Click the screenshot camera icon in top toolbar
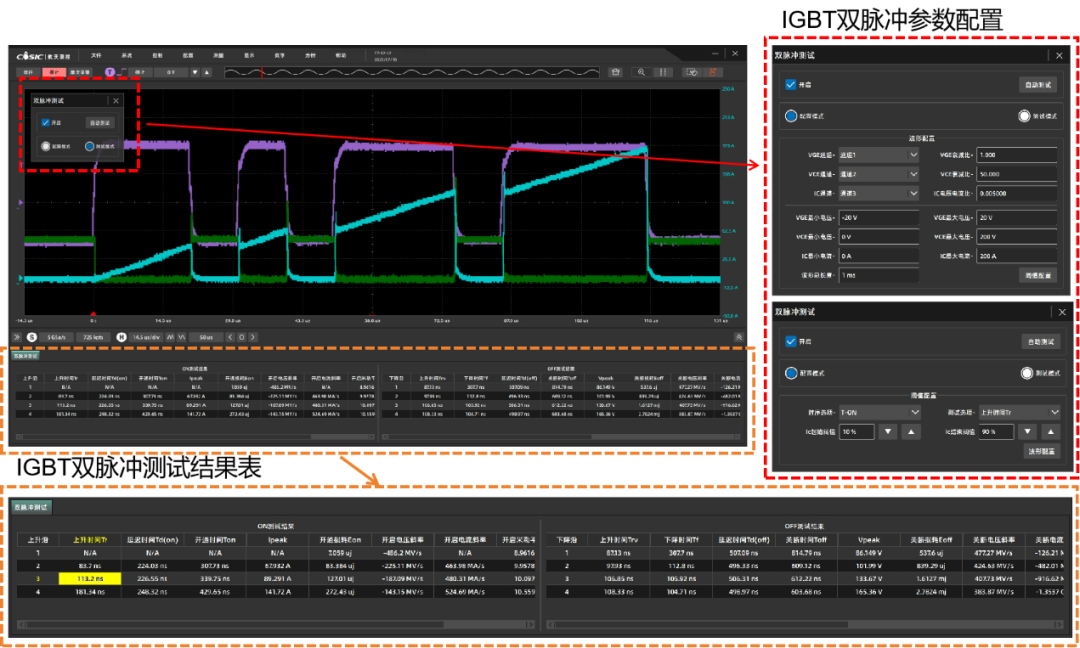This screenshot has height=648, width=1080. (x=616, y=72)
